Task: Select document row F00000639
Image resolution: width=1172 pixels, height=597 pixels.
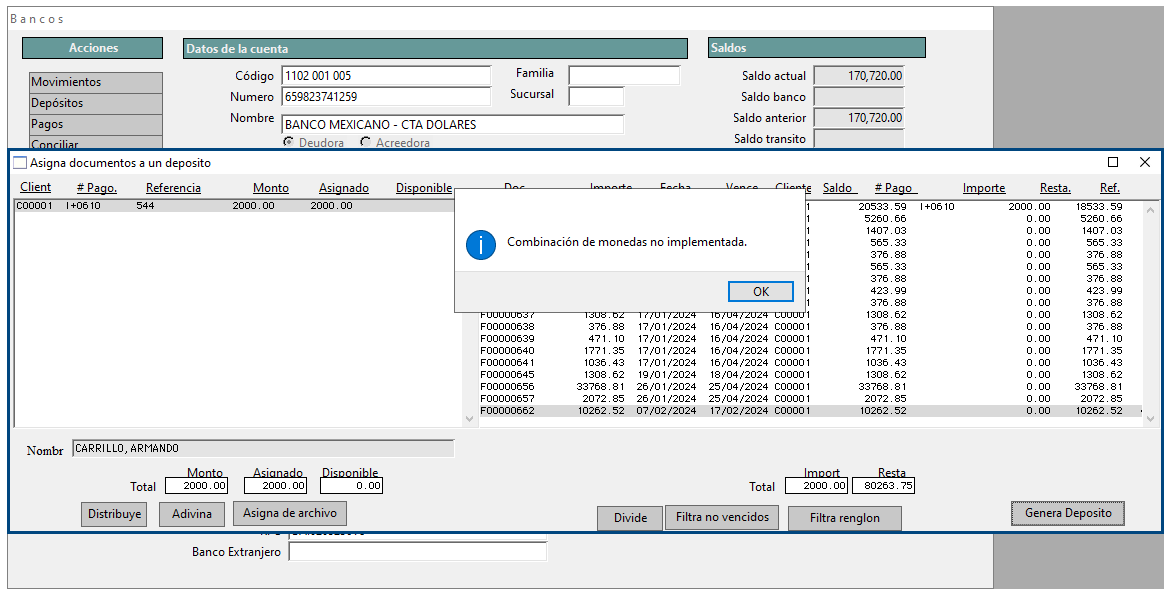Action: tap(811, 338)
